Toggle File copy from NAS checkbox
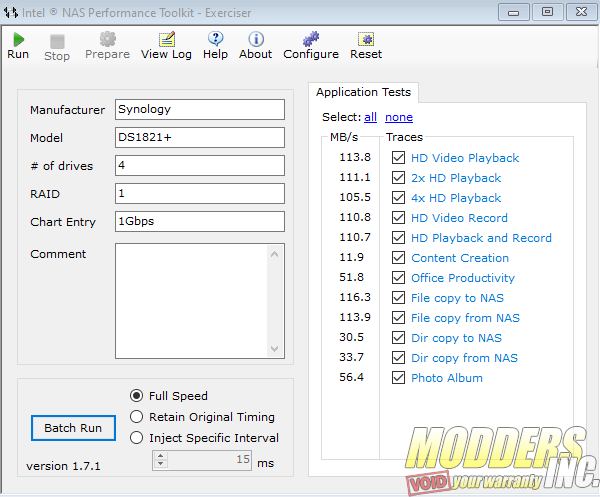The width and height of the screenshot is (600, 497). click(x=398, y=318)
